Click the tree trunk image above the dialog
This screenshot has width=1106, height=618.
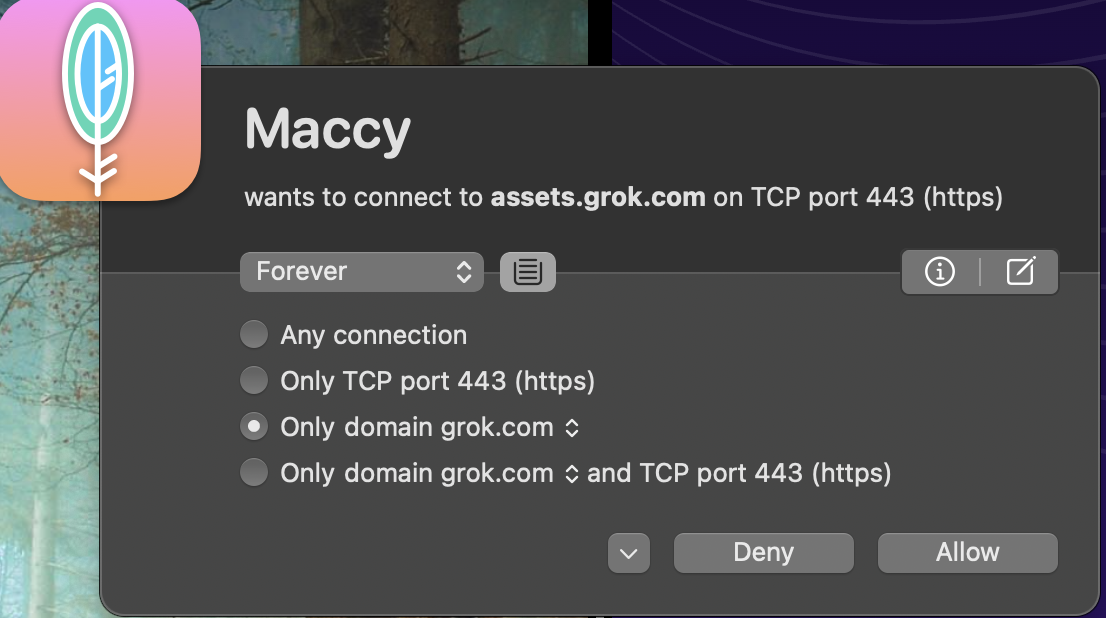coord(394,32)
